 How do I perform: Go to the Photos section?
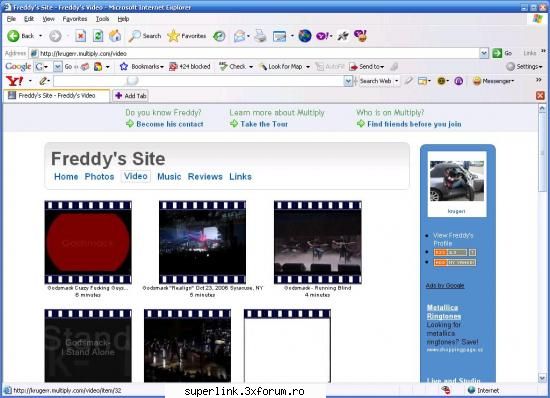(x=100, y=177)
